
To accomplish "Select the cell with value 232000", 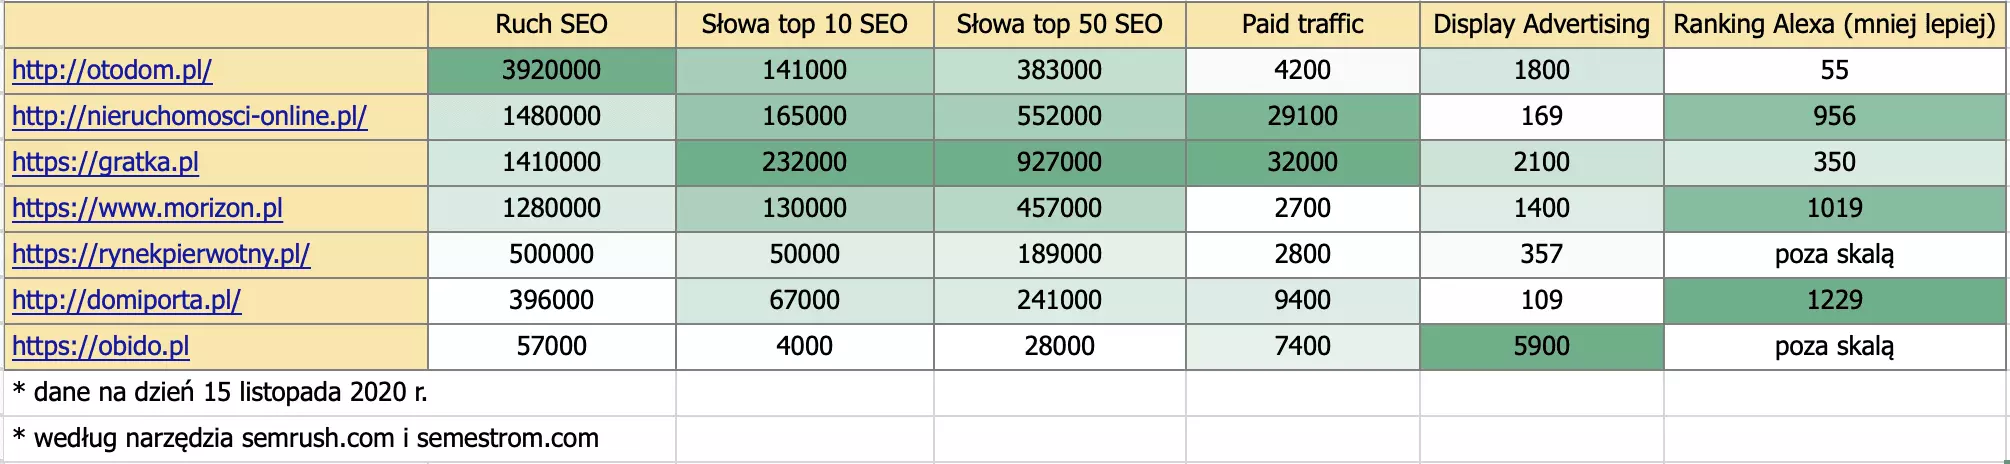I will point(805,163).
